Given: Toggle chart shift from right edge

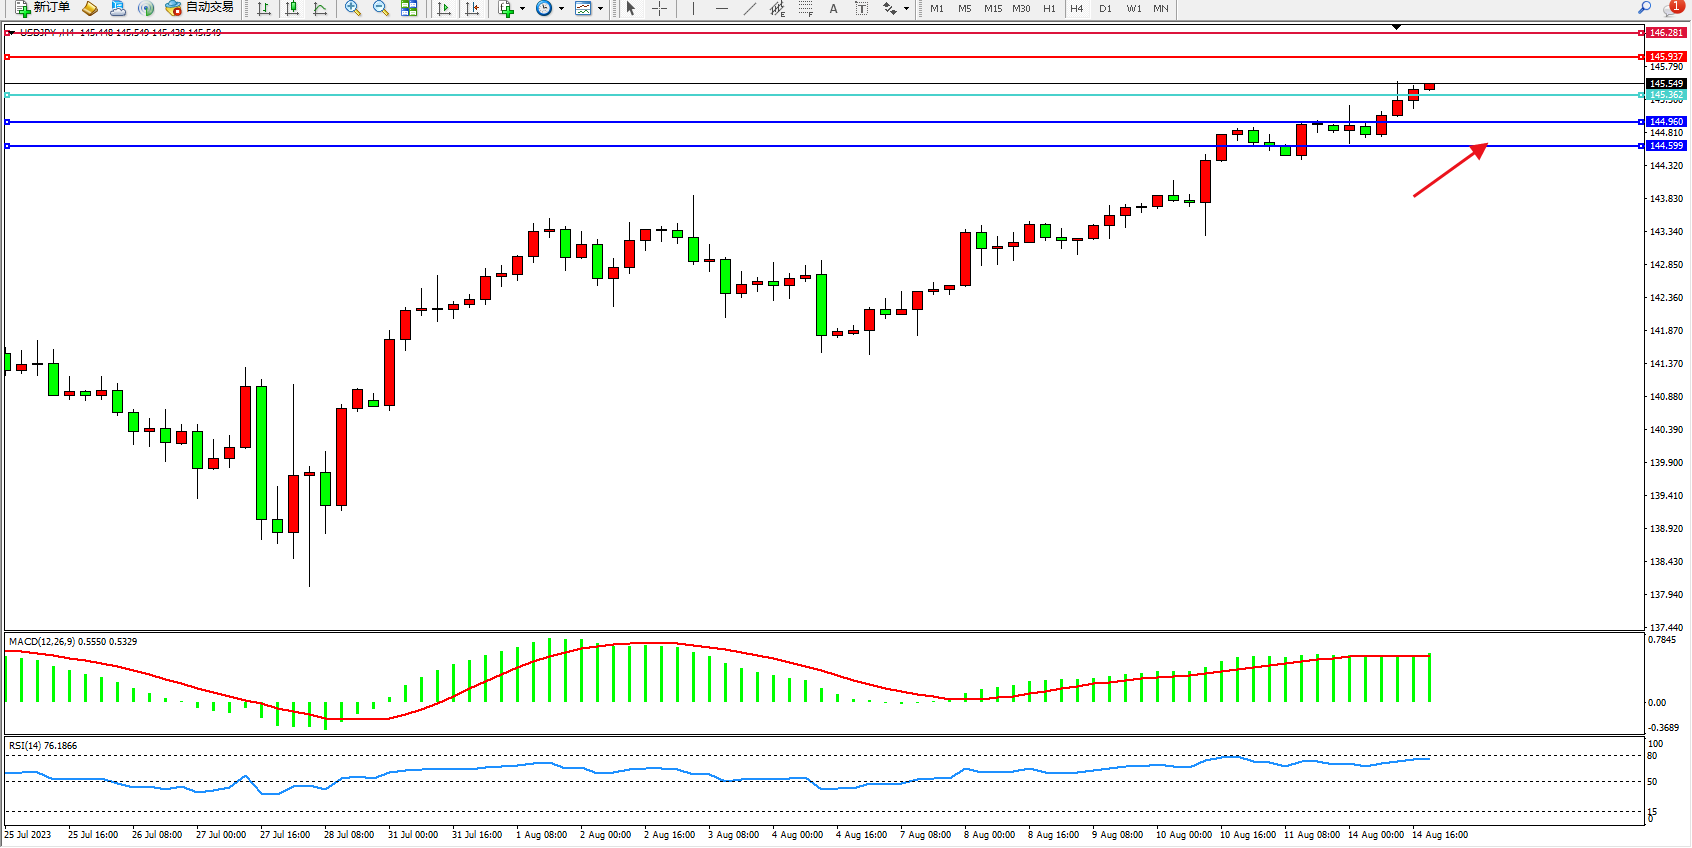Looking at the screenshot, I should pos(473,8).
